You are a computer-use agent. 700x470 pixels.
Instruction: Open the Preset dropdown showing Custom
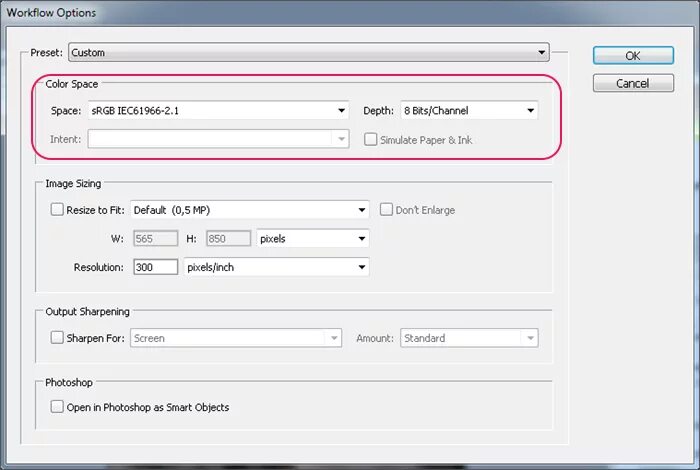pyautogui.click(x=308, y=53)
